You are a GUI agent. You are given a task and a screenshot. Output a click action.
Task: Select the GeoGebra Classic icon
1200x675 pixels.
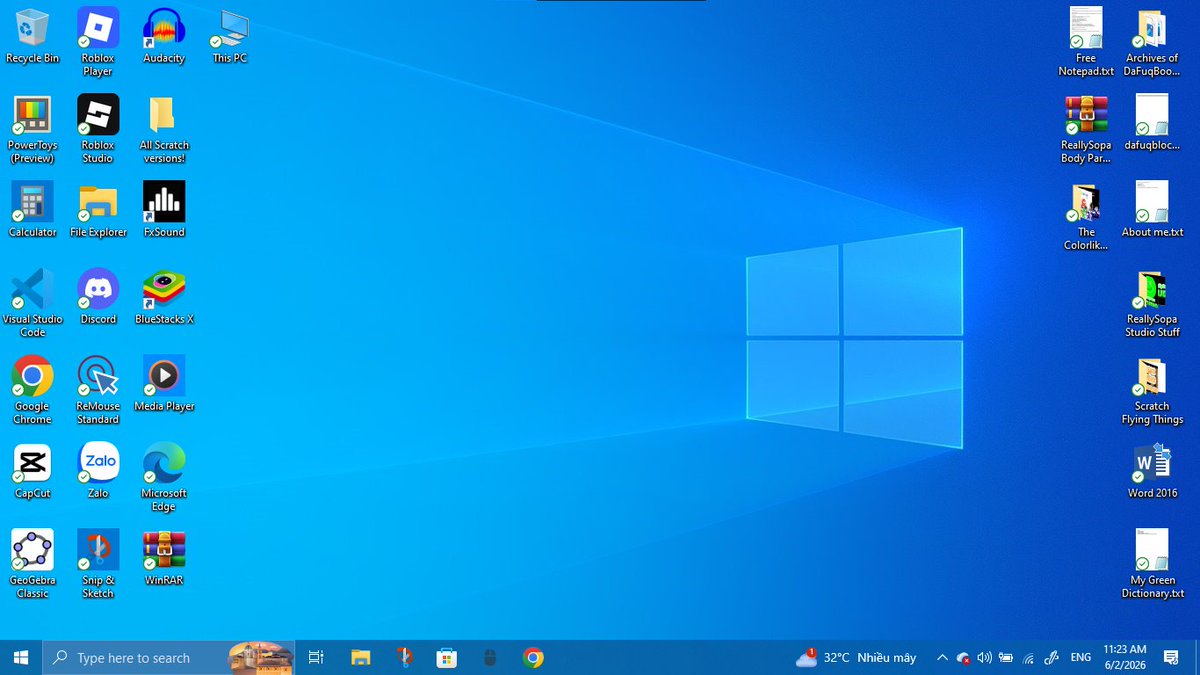32,564
